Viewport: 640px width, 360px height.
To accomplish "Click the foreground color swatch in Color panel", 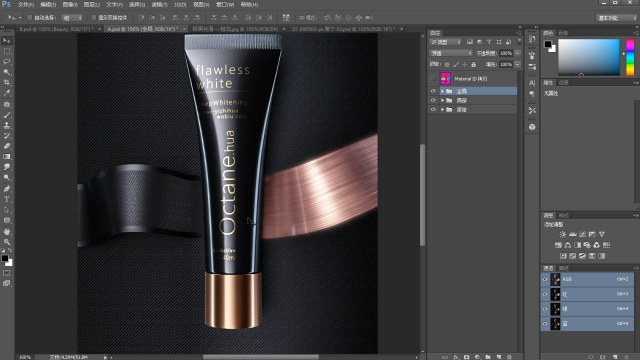I will tap(548, 44).
